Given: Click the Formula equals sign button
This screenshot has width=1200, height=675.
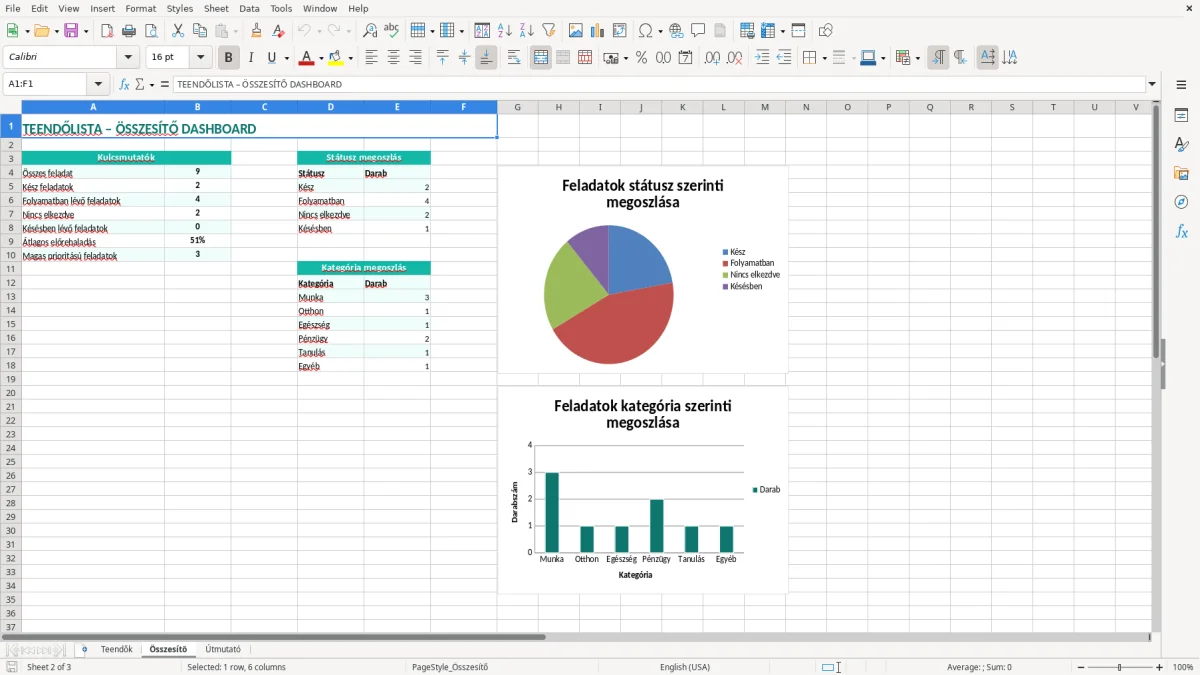Looking at the screenshot, I should coord(165,85).
